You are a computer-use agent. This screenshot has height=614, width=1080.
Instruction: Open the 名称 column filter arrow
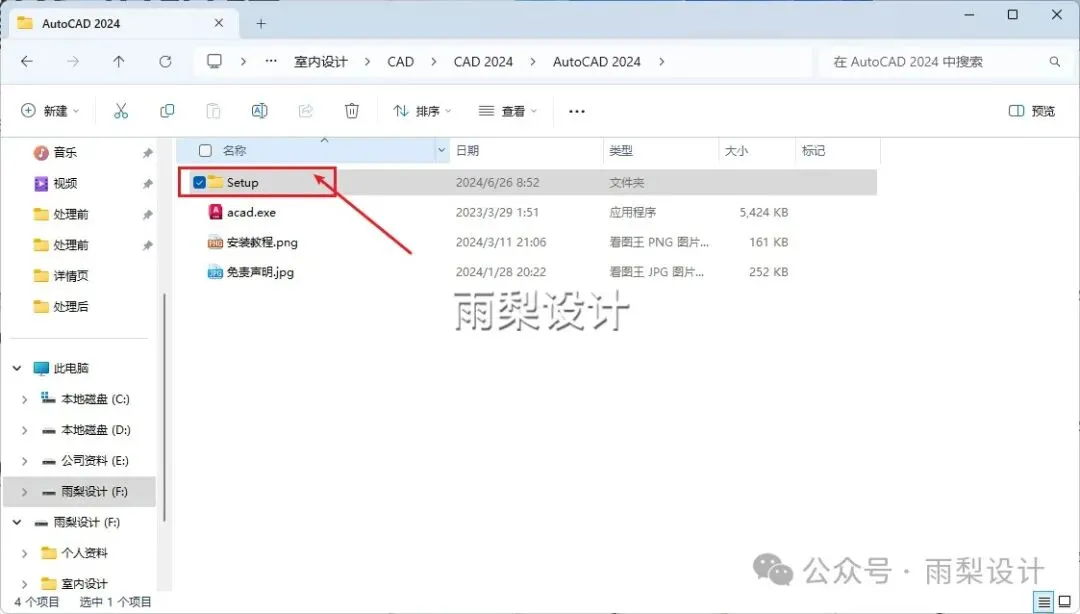[x=442, y=150]
